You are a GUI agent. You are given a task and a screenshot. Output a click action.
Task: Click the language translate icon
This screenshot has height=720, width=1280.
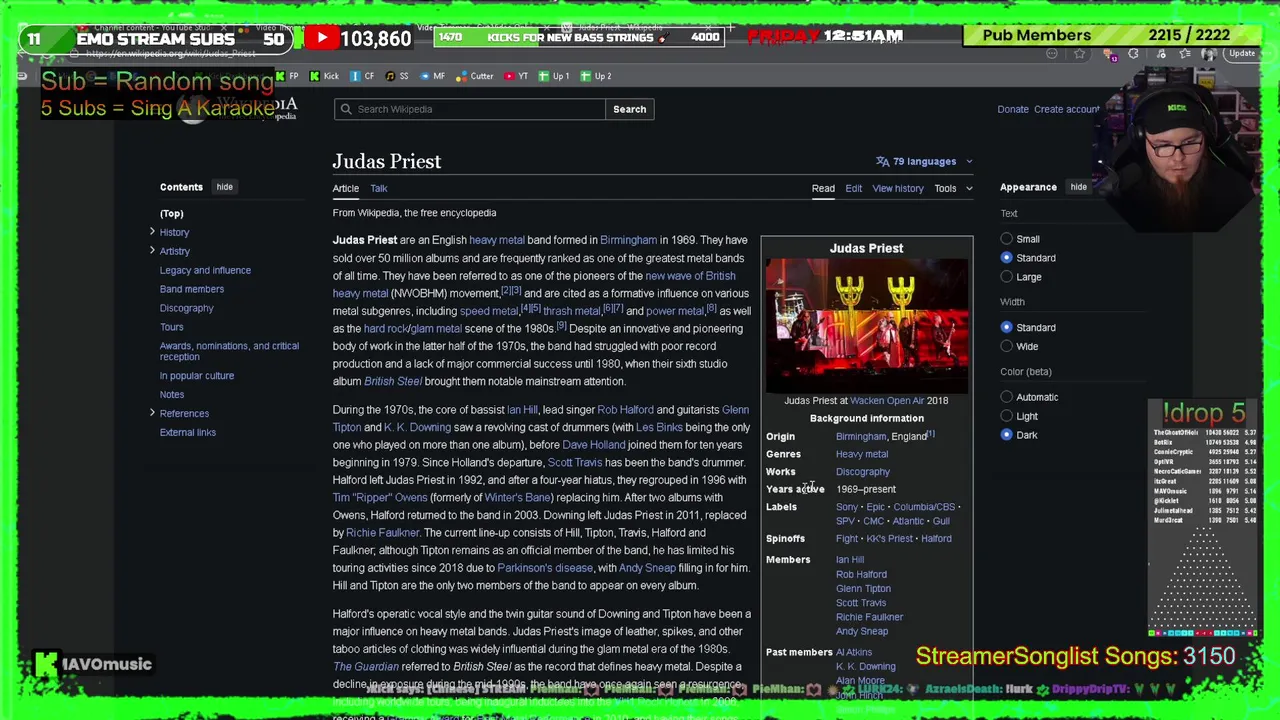click(x=882, y=161)
